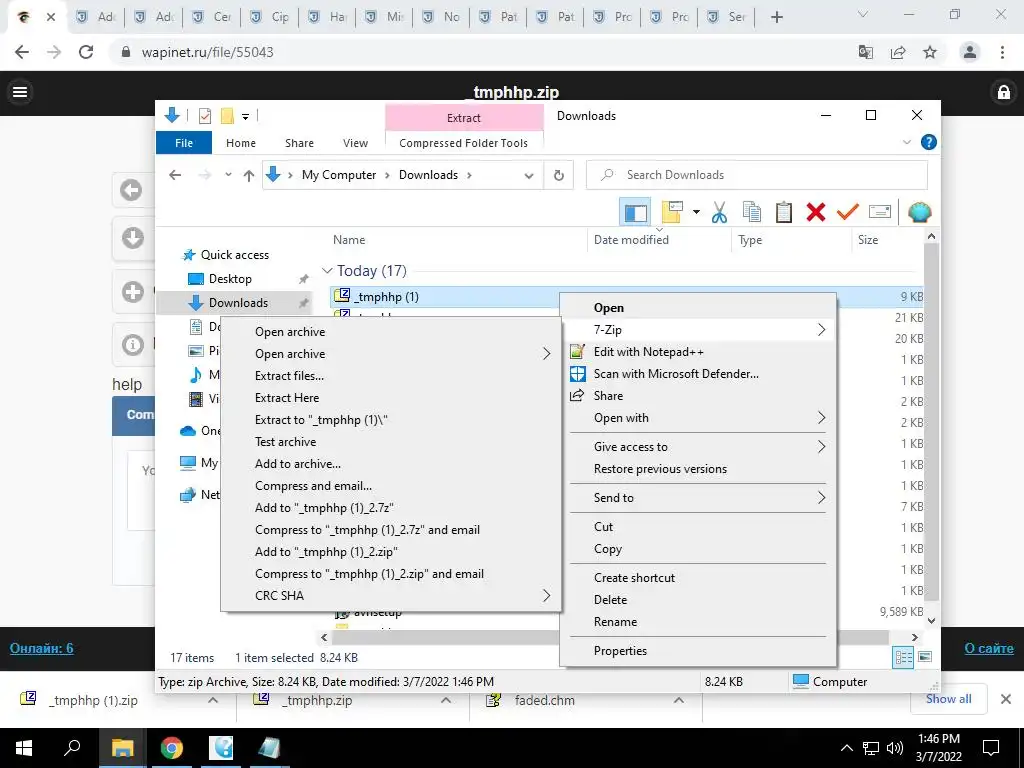Image resolution: width=1024 pixels, height=768 pixels.
Task: Choose Scan with Microsoft Defender...
Action: [x=698, y=374]
